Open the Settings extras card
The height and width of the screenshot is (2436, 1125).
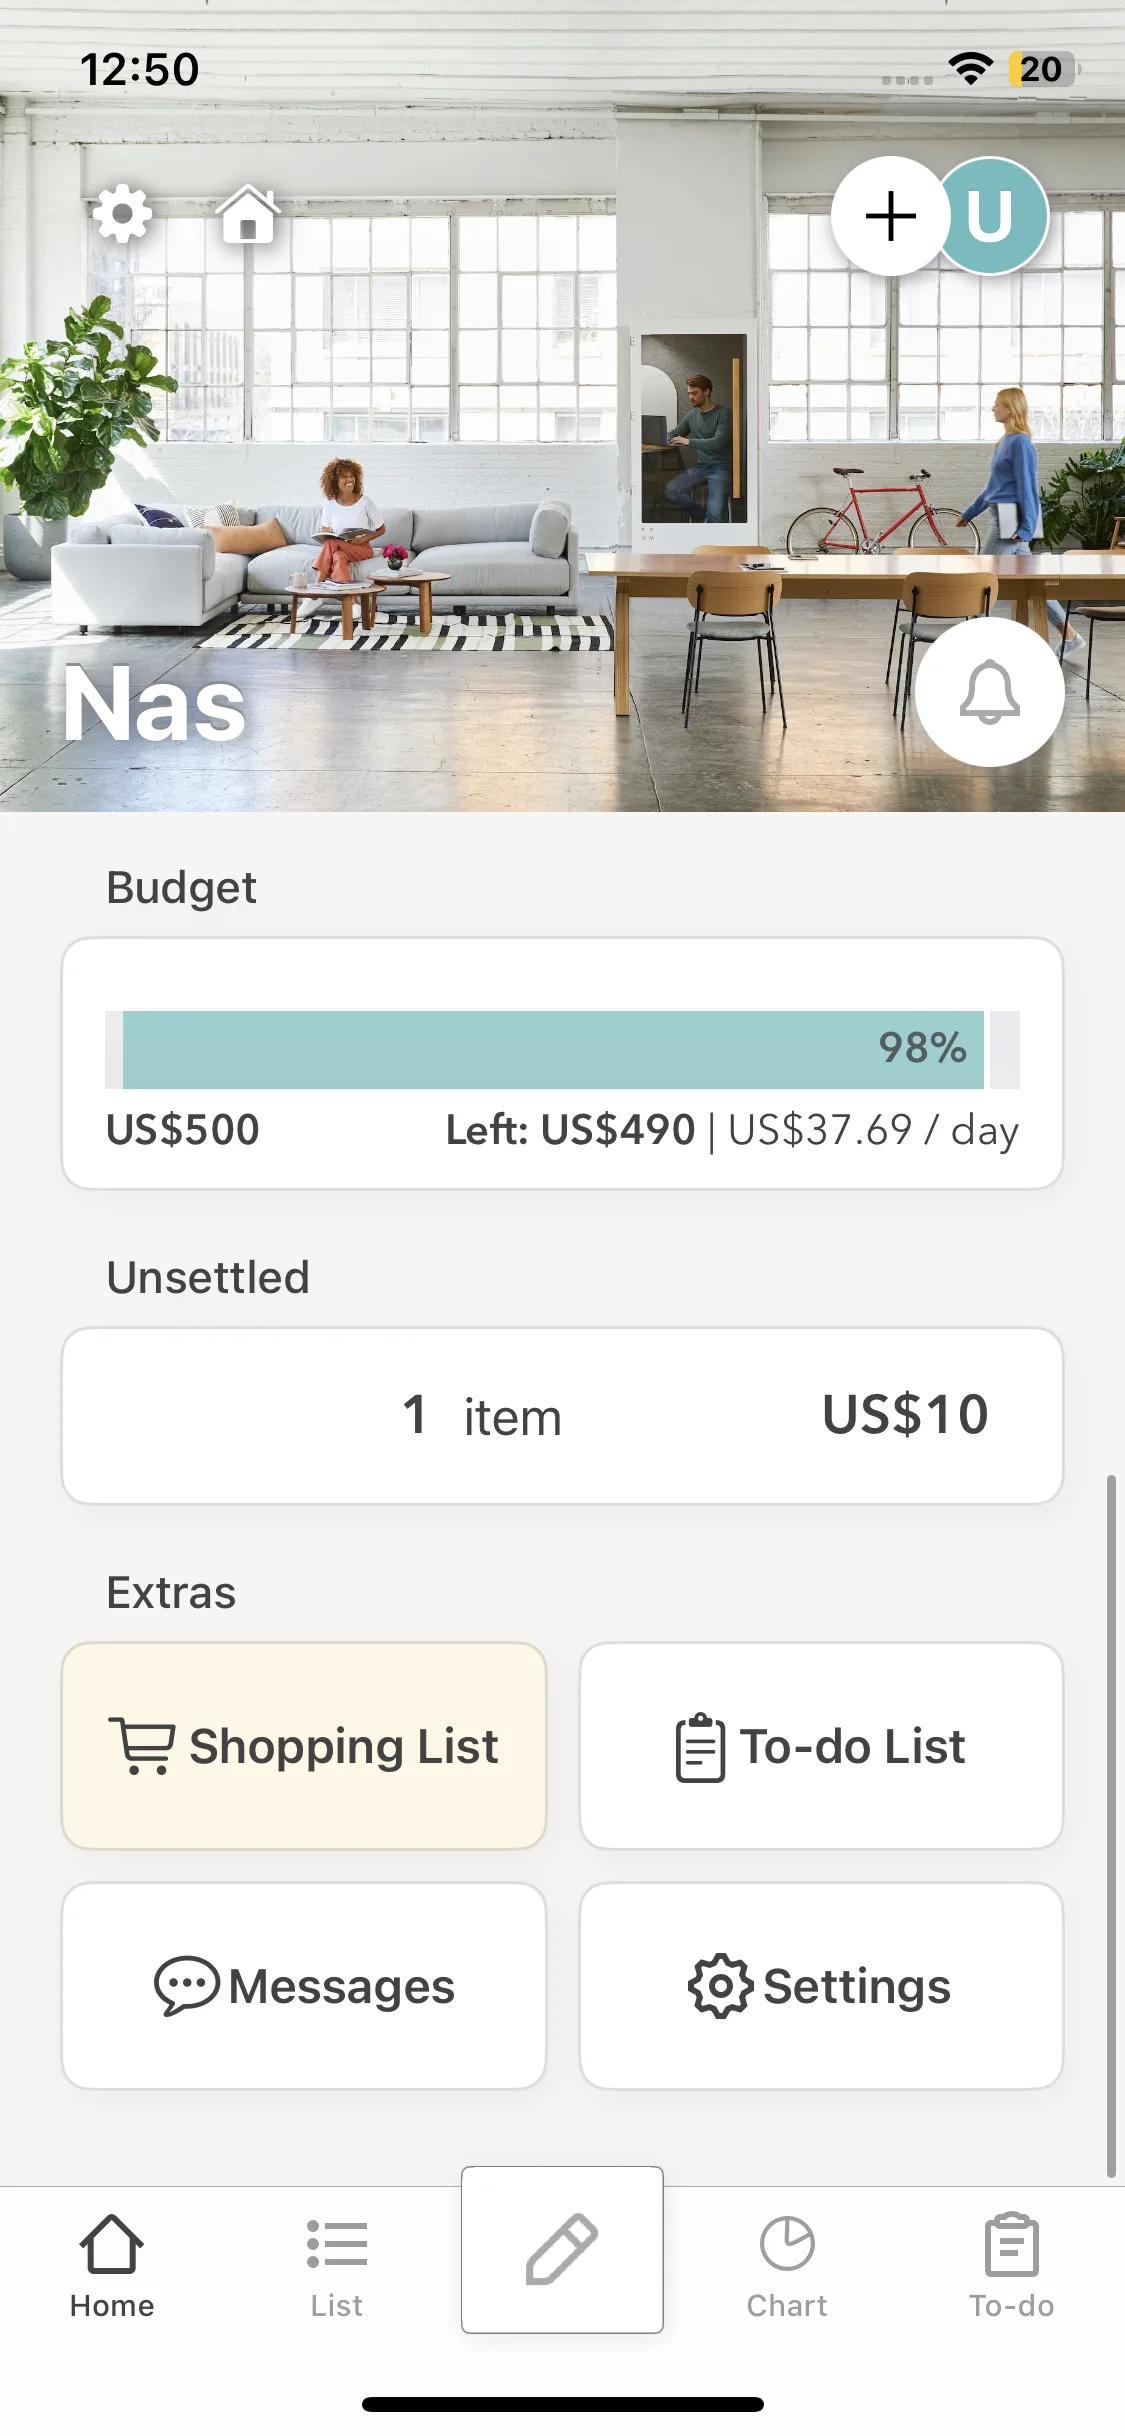coord(821,1986)
